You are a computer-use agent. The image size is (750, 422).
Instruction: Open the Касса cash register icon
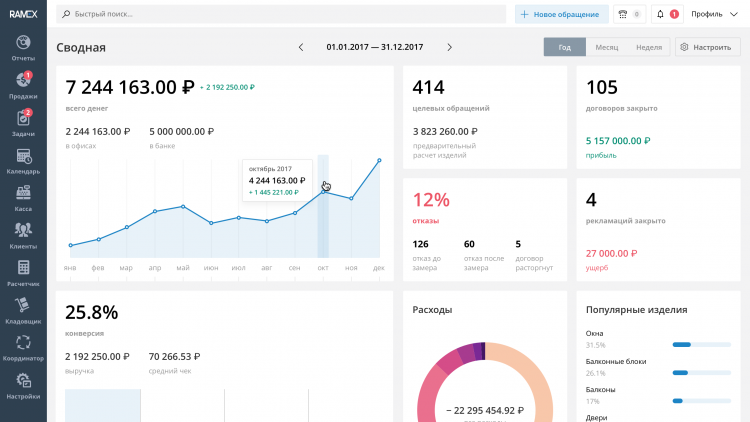(23, 196)
